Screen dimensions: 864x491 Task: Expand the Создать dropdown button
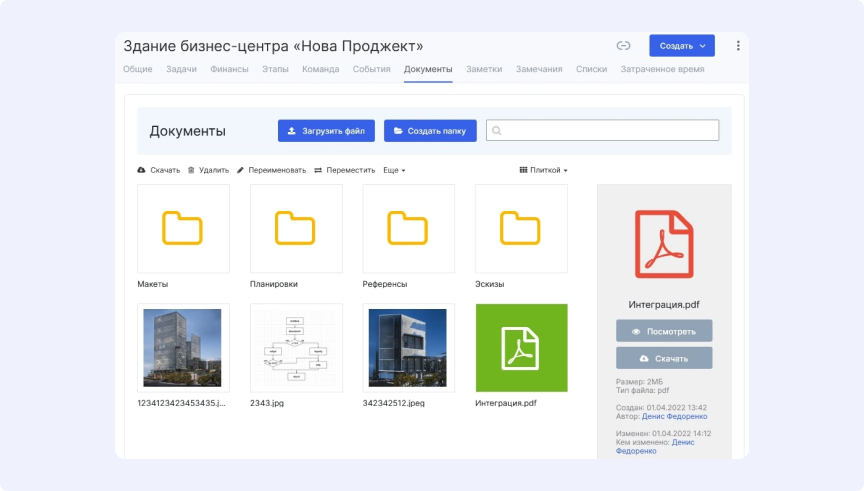[682, 46]
